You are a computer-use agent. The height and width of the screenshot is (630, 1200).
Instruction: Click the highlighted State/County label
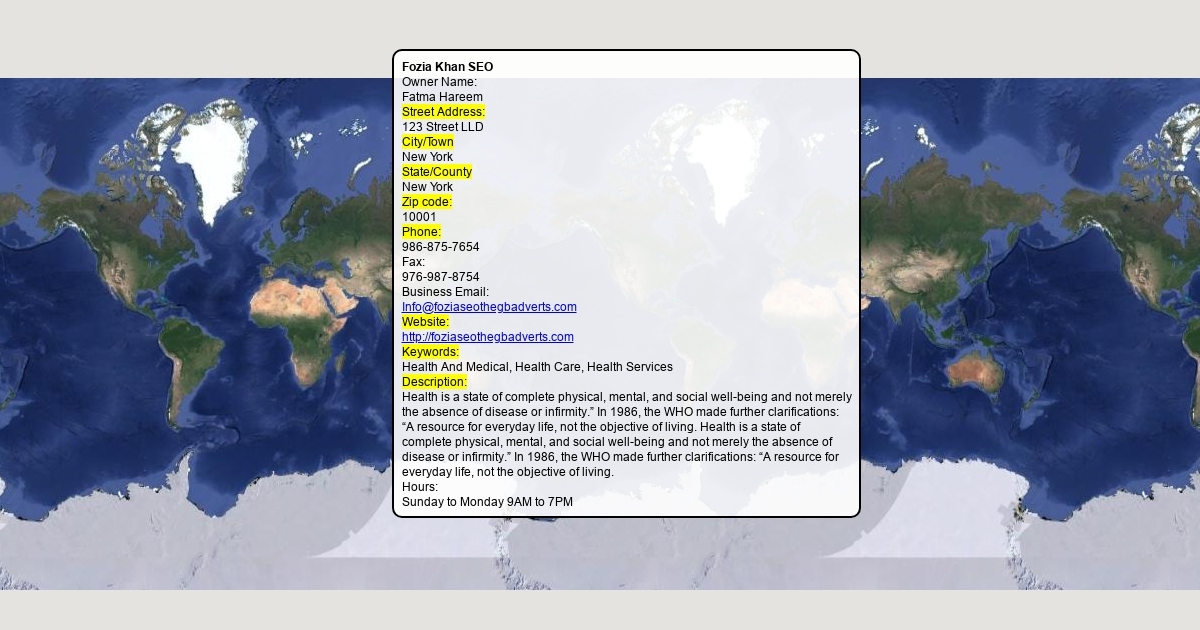(436, 172)
